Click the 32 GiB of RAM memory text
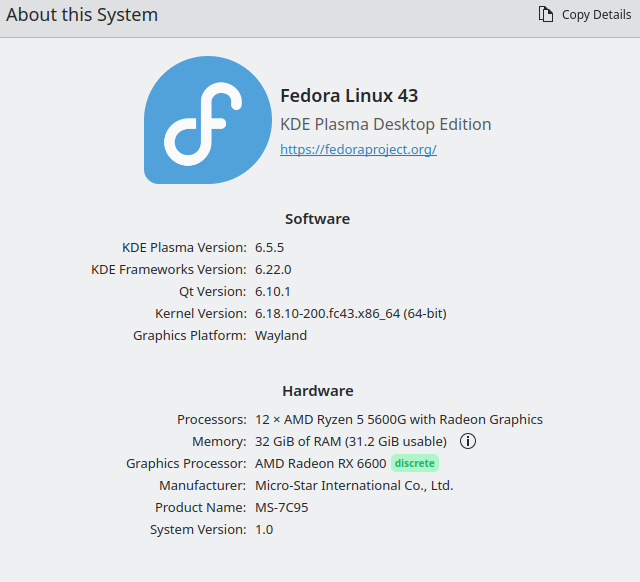640x582 pixels. tap(351, 442)
